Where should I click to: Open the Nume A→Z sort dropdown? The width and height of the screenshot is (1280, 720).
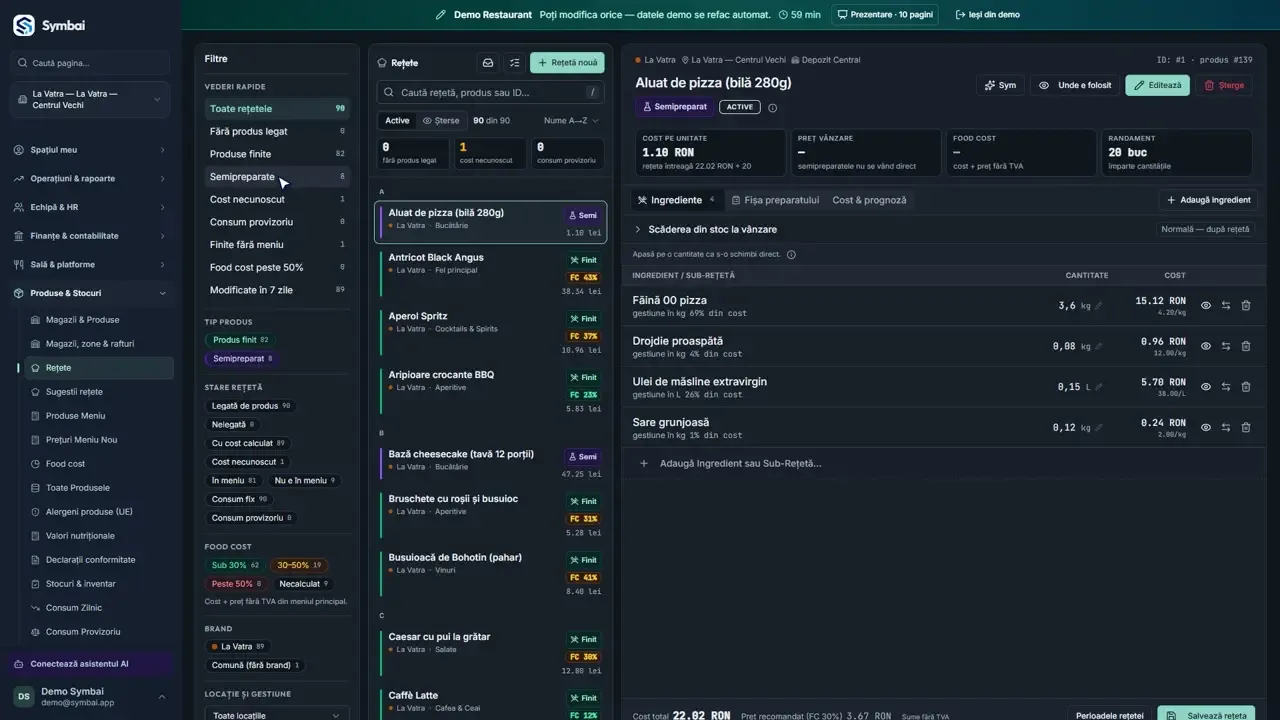(x=572, y=121)
